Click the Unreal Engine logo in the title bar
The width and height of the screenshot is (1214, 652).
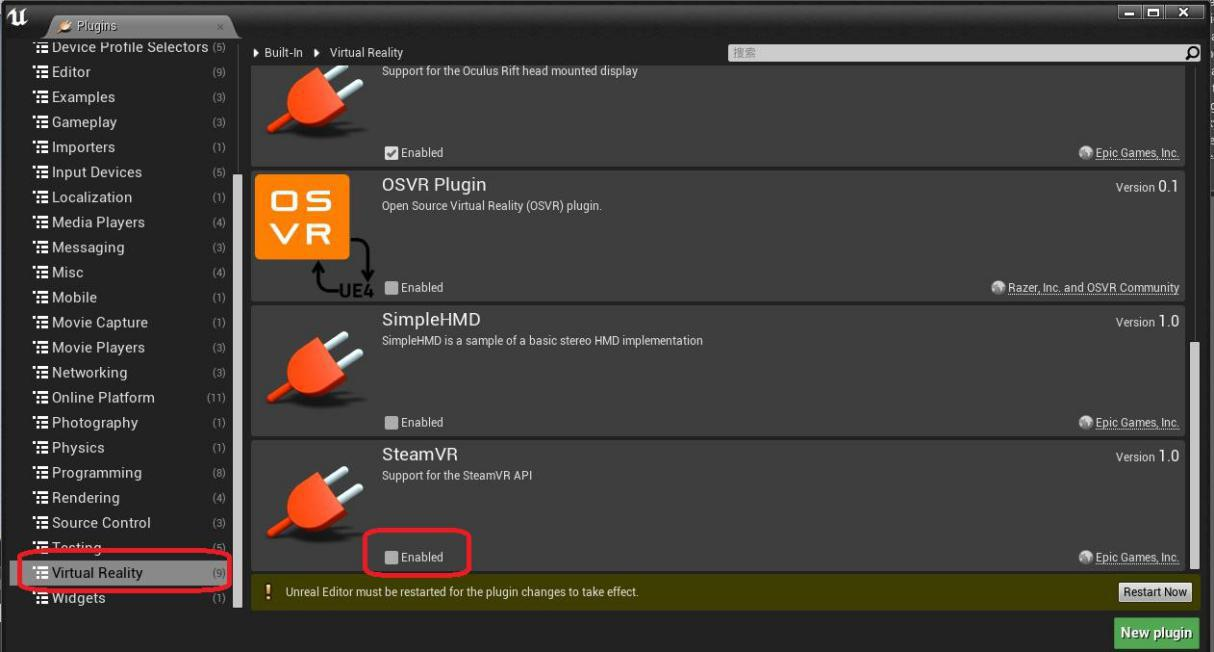click(x=17, y=17)
